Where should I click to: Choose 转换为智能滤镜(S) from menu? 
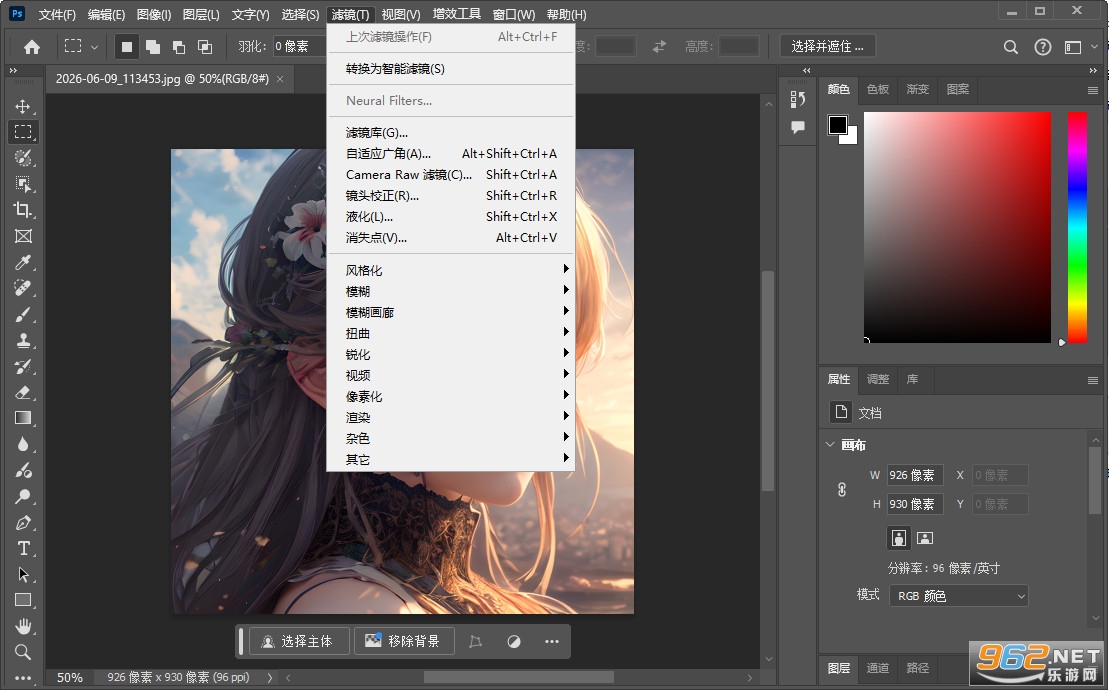451,69
